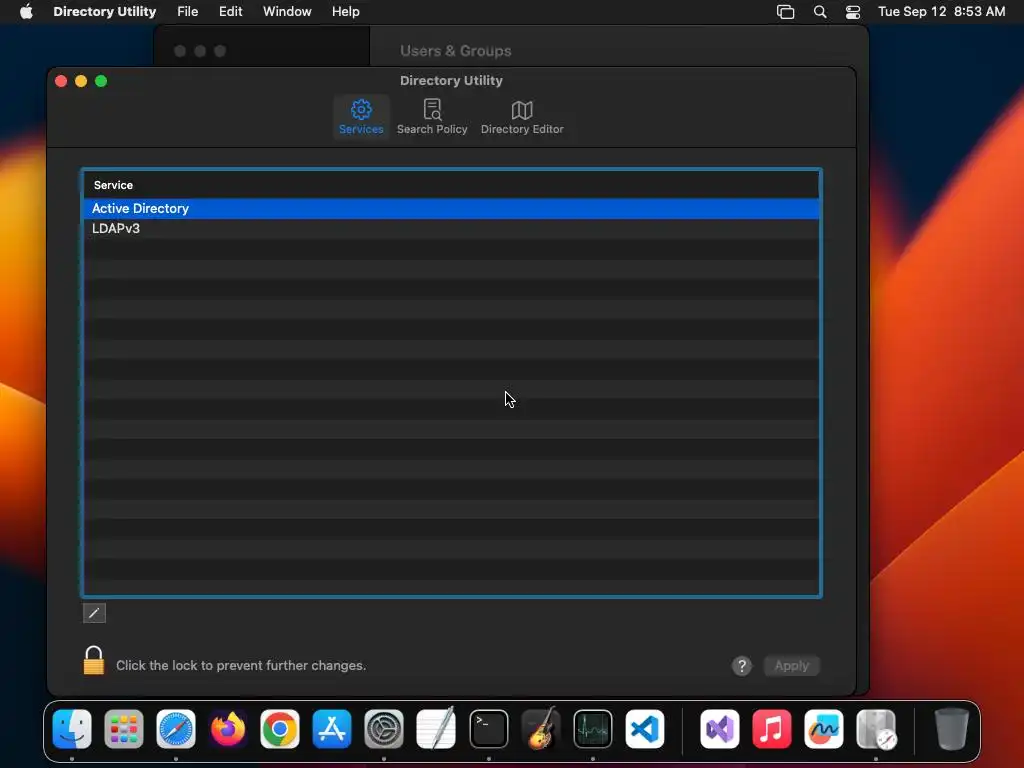This screenshot has width=1024, height=768.
Task: Open the Window menu
Action: pos(287,12)
